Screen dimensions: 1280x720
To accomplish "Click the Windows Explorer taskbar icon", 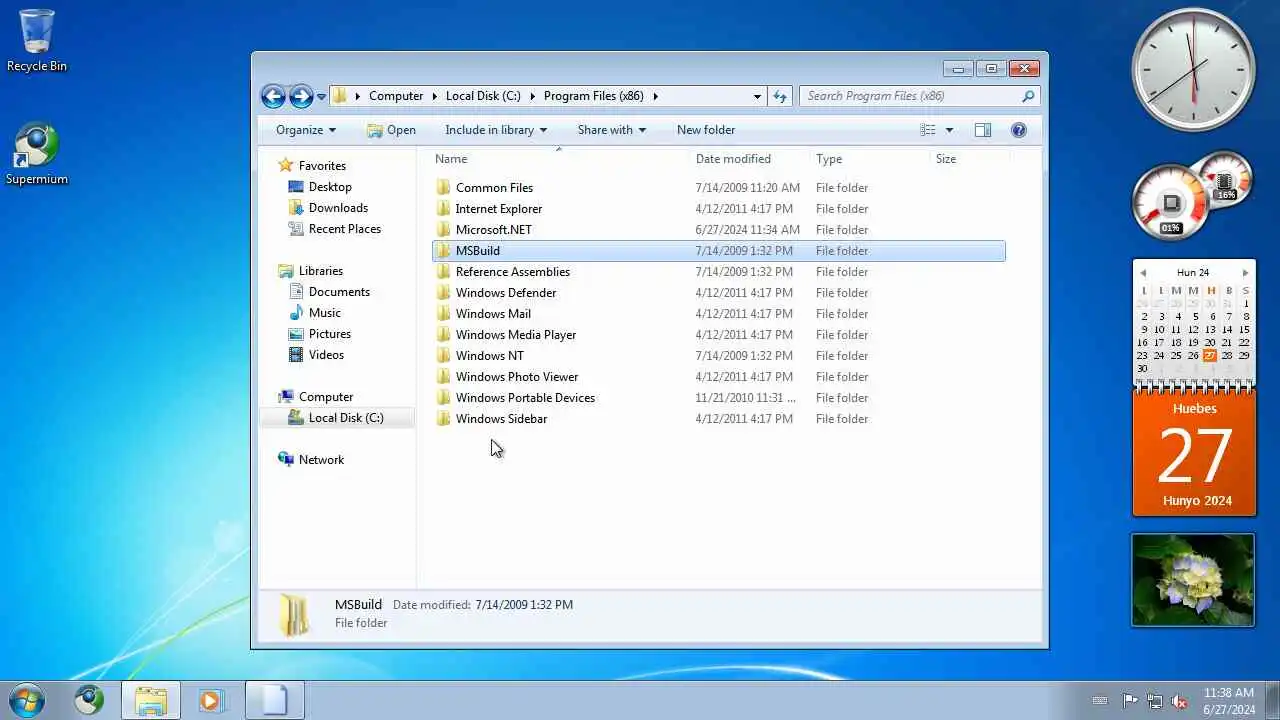I will tap(151, 700).
